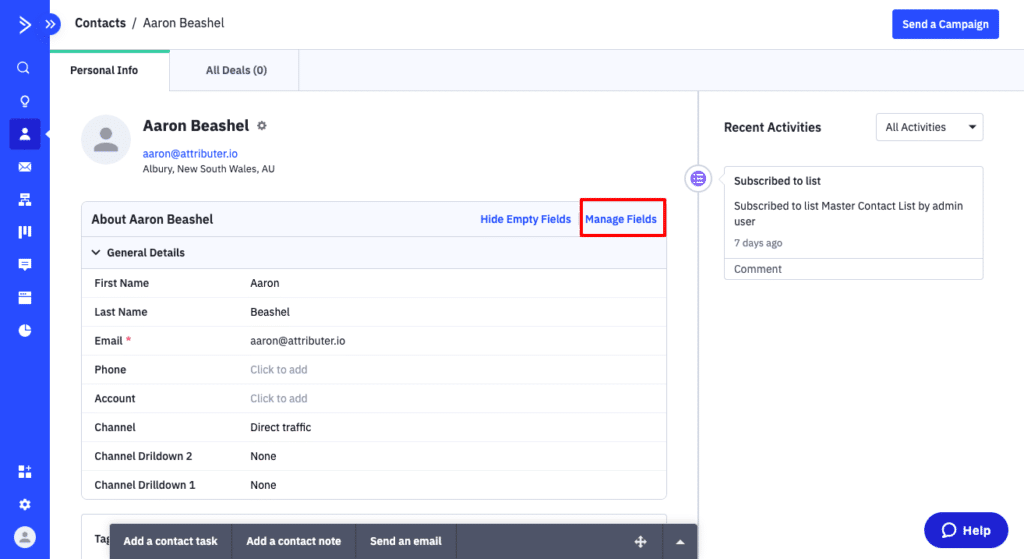The height and width of the screenshot is (559, 1024).
Task: Open the search icon in sidebar
Action: tap(24, 68)
